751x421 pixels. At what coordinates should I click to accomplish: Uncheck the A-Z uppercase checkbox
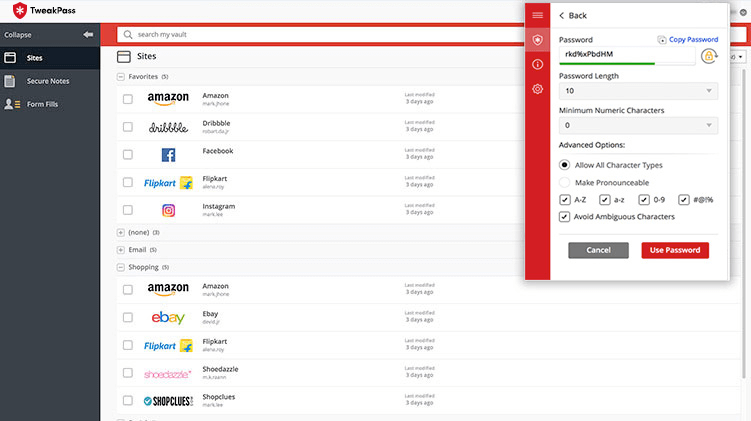click(x=565, y=199)
